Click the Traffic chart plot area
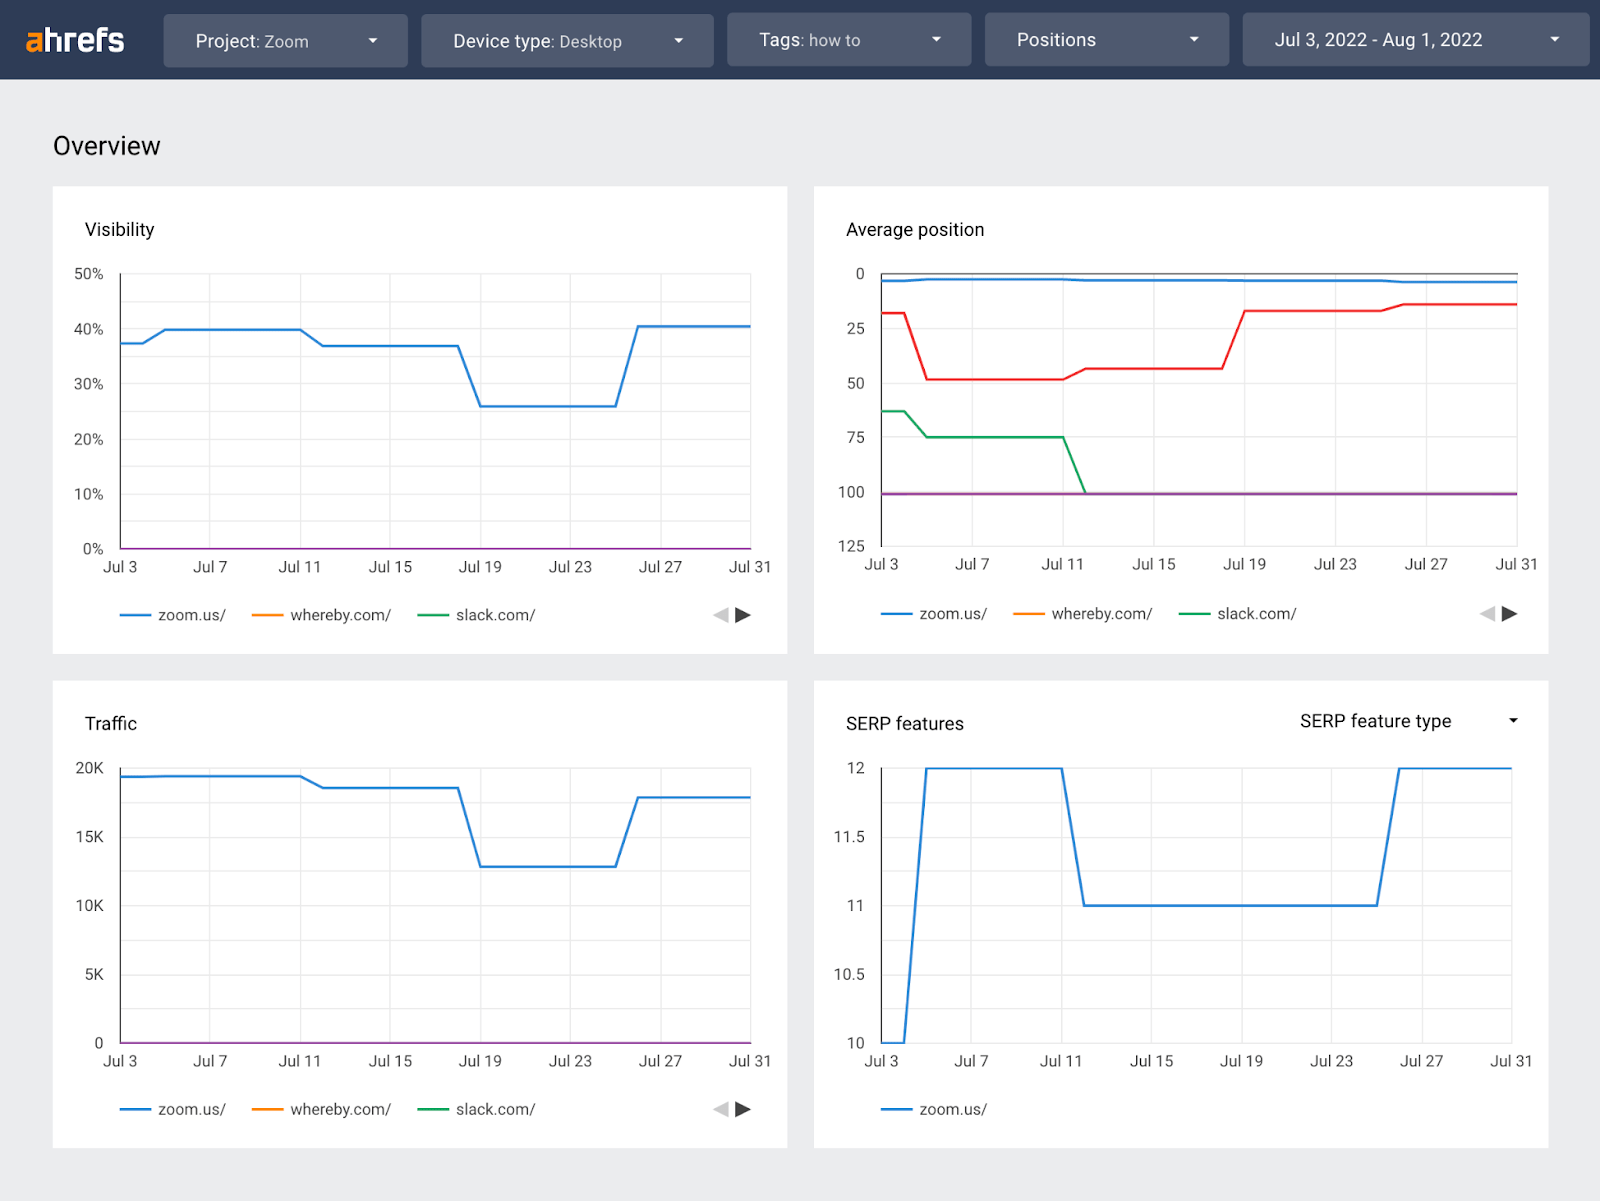This screenshot has height=1201, width=1600. click(x=430, y=900)
